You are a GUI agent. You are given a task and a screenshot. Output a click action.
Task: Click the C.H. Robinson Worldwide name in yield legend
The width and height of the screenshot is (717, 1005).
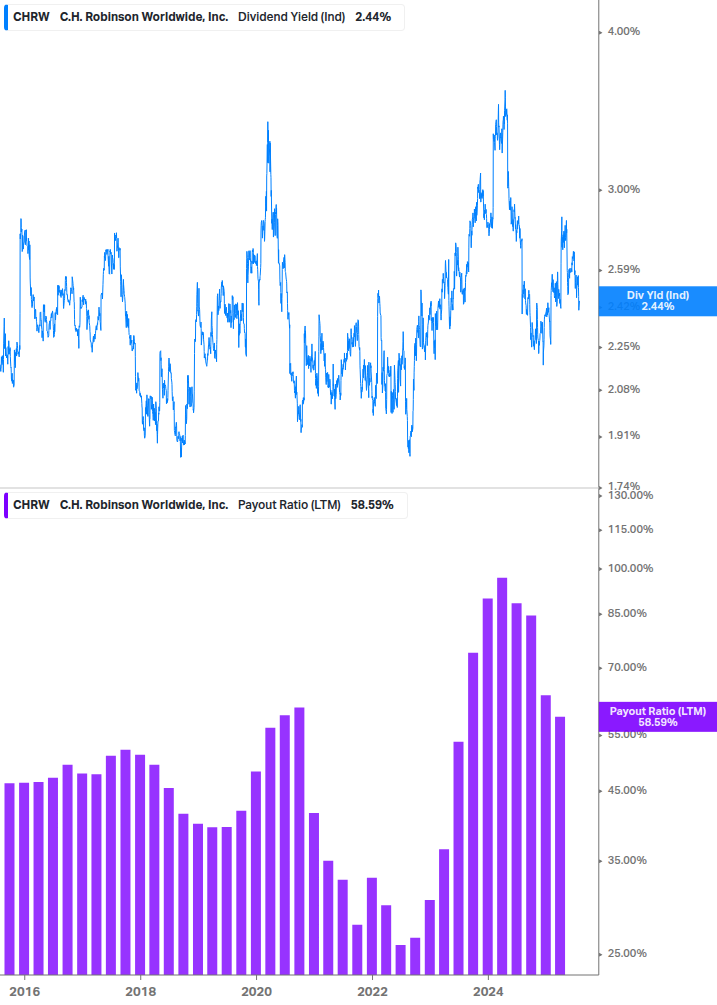(x=144, y=17)
